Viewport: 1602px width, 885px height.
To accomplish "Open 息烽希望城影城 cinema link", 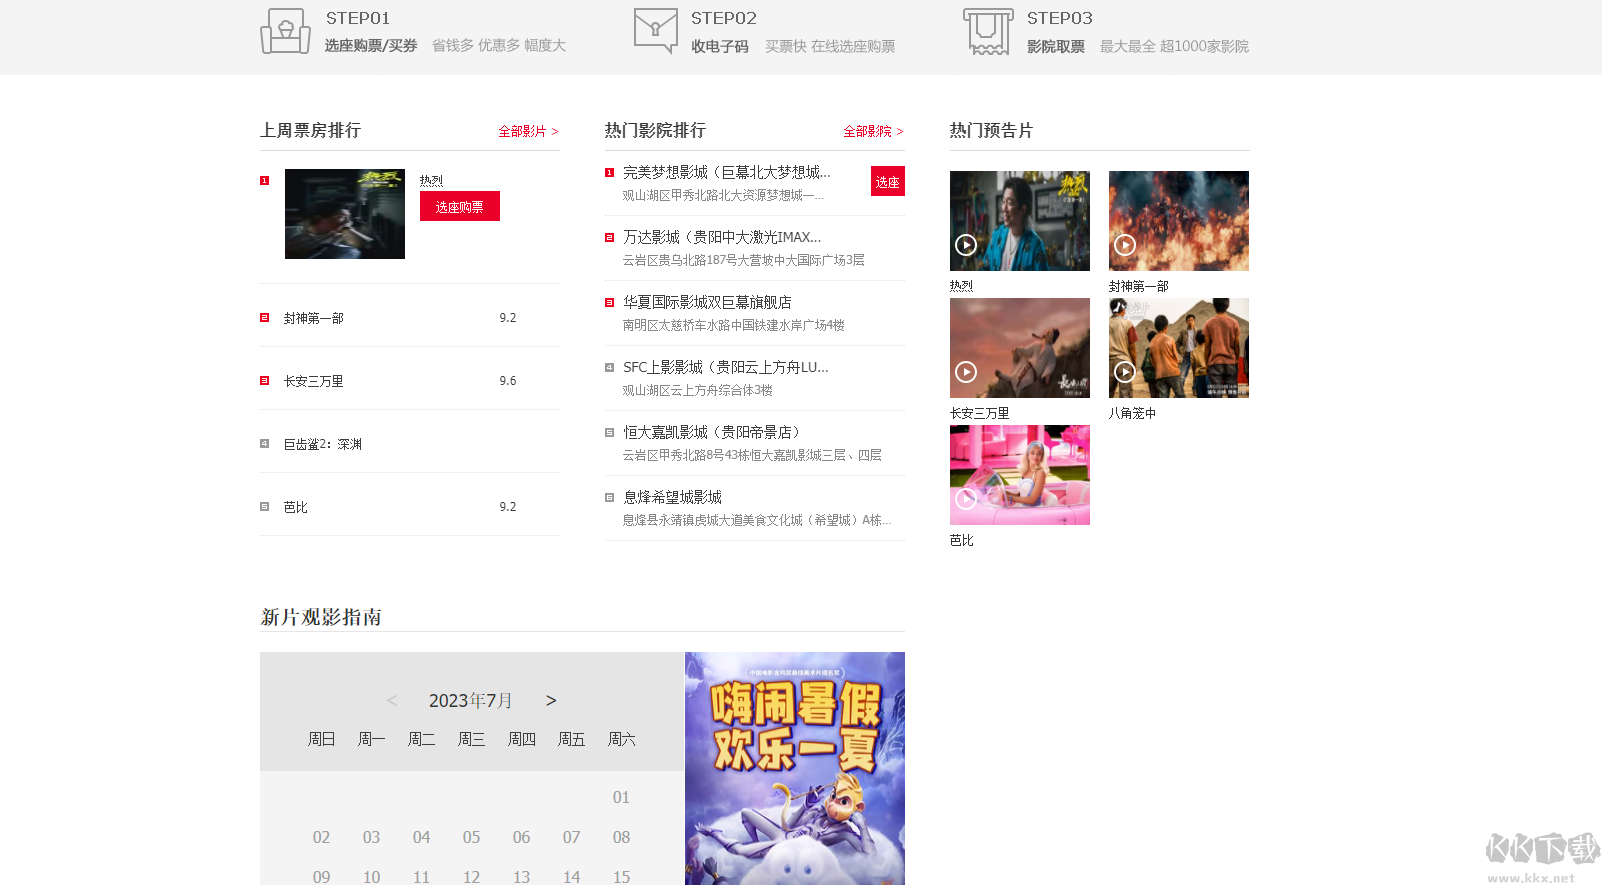I will 672,497.
